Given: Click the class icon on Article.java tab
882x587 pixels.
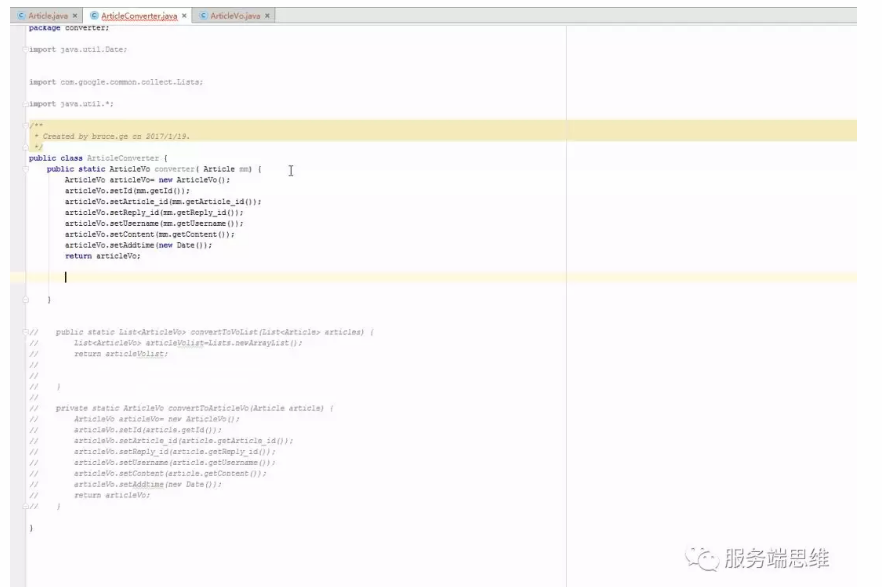Looking at the screenshot, I should pyautogui.click(x=21, y=16).
